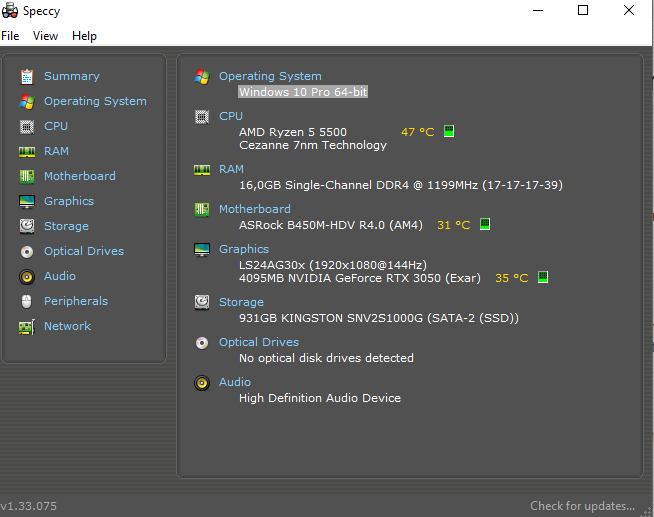Open the Help menu
Screen dimensions: 654x517
click(84, 36)
